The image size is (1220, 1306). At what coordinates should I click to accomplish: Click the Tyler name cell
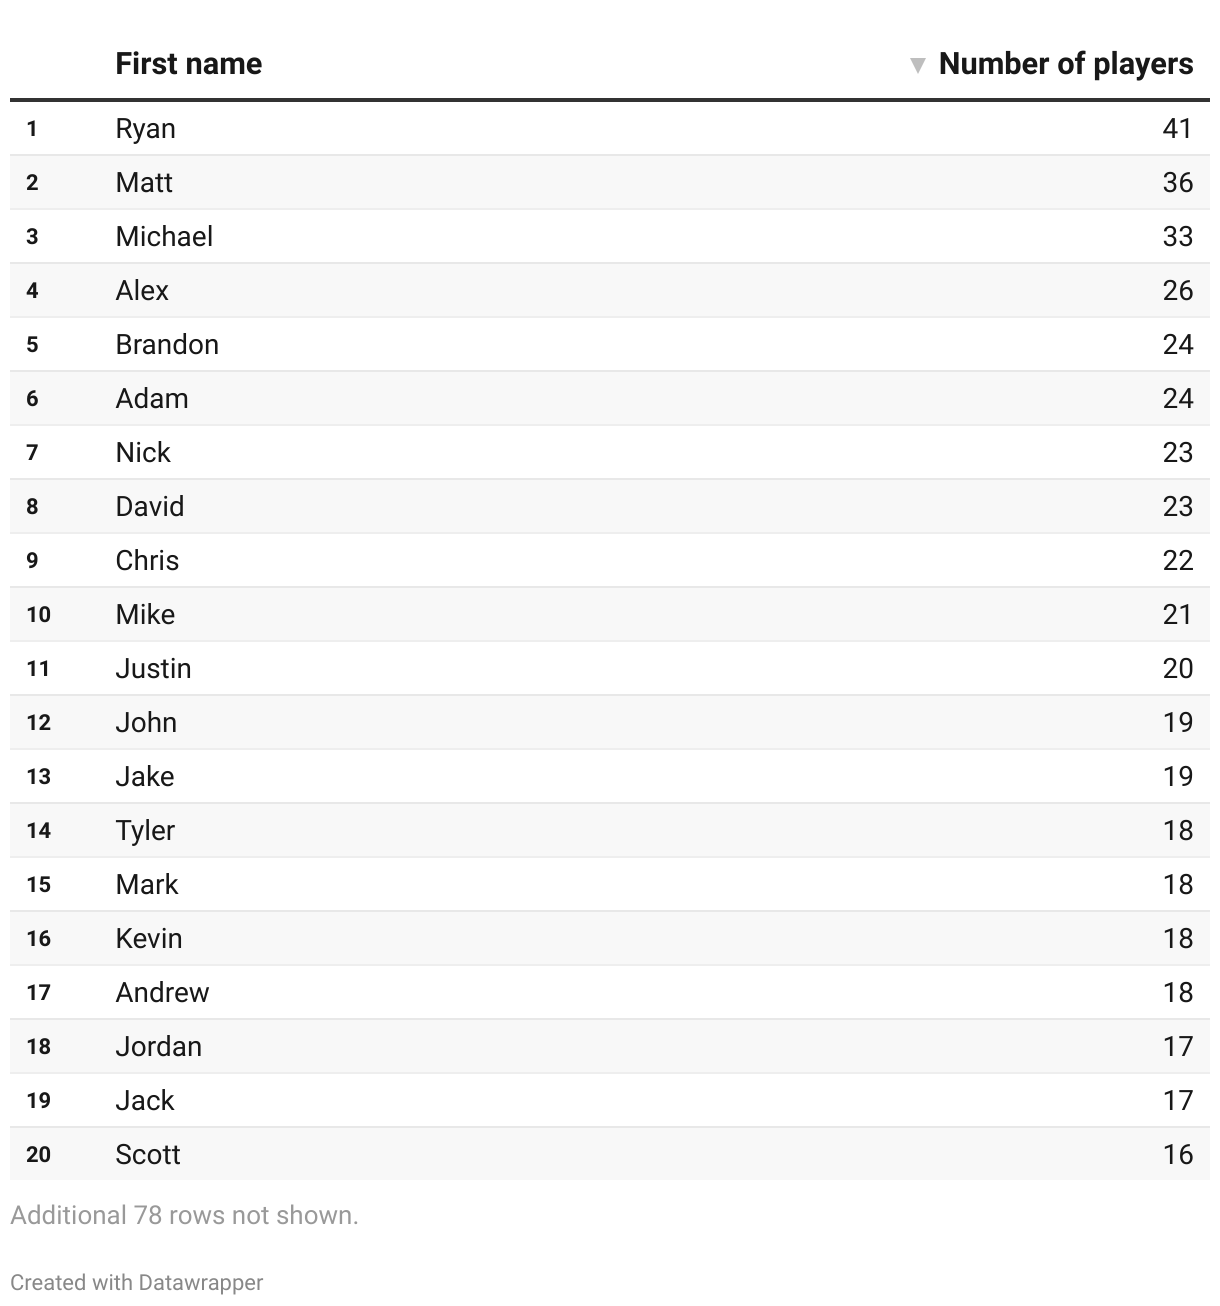[145, 831]
